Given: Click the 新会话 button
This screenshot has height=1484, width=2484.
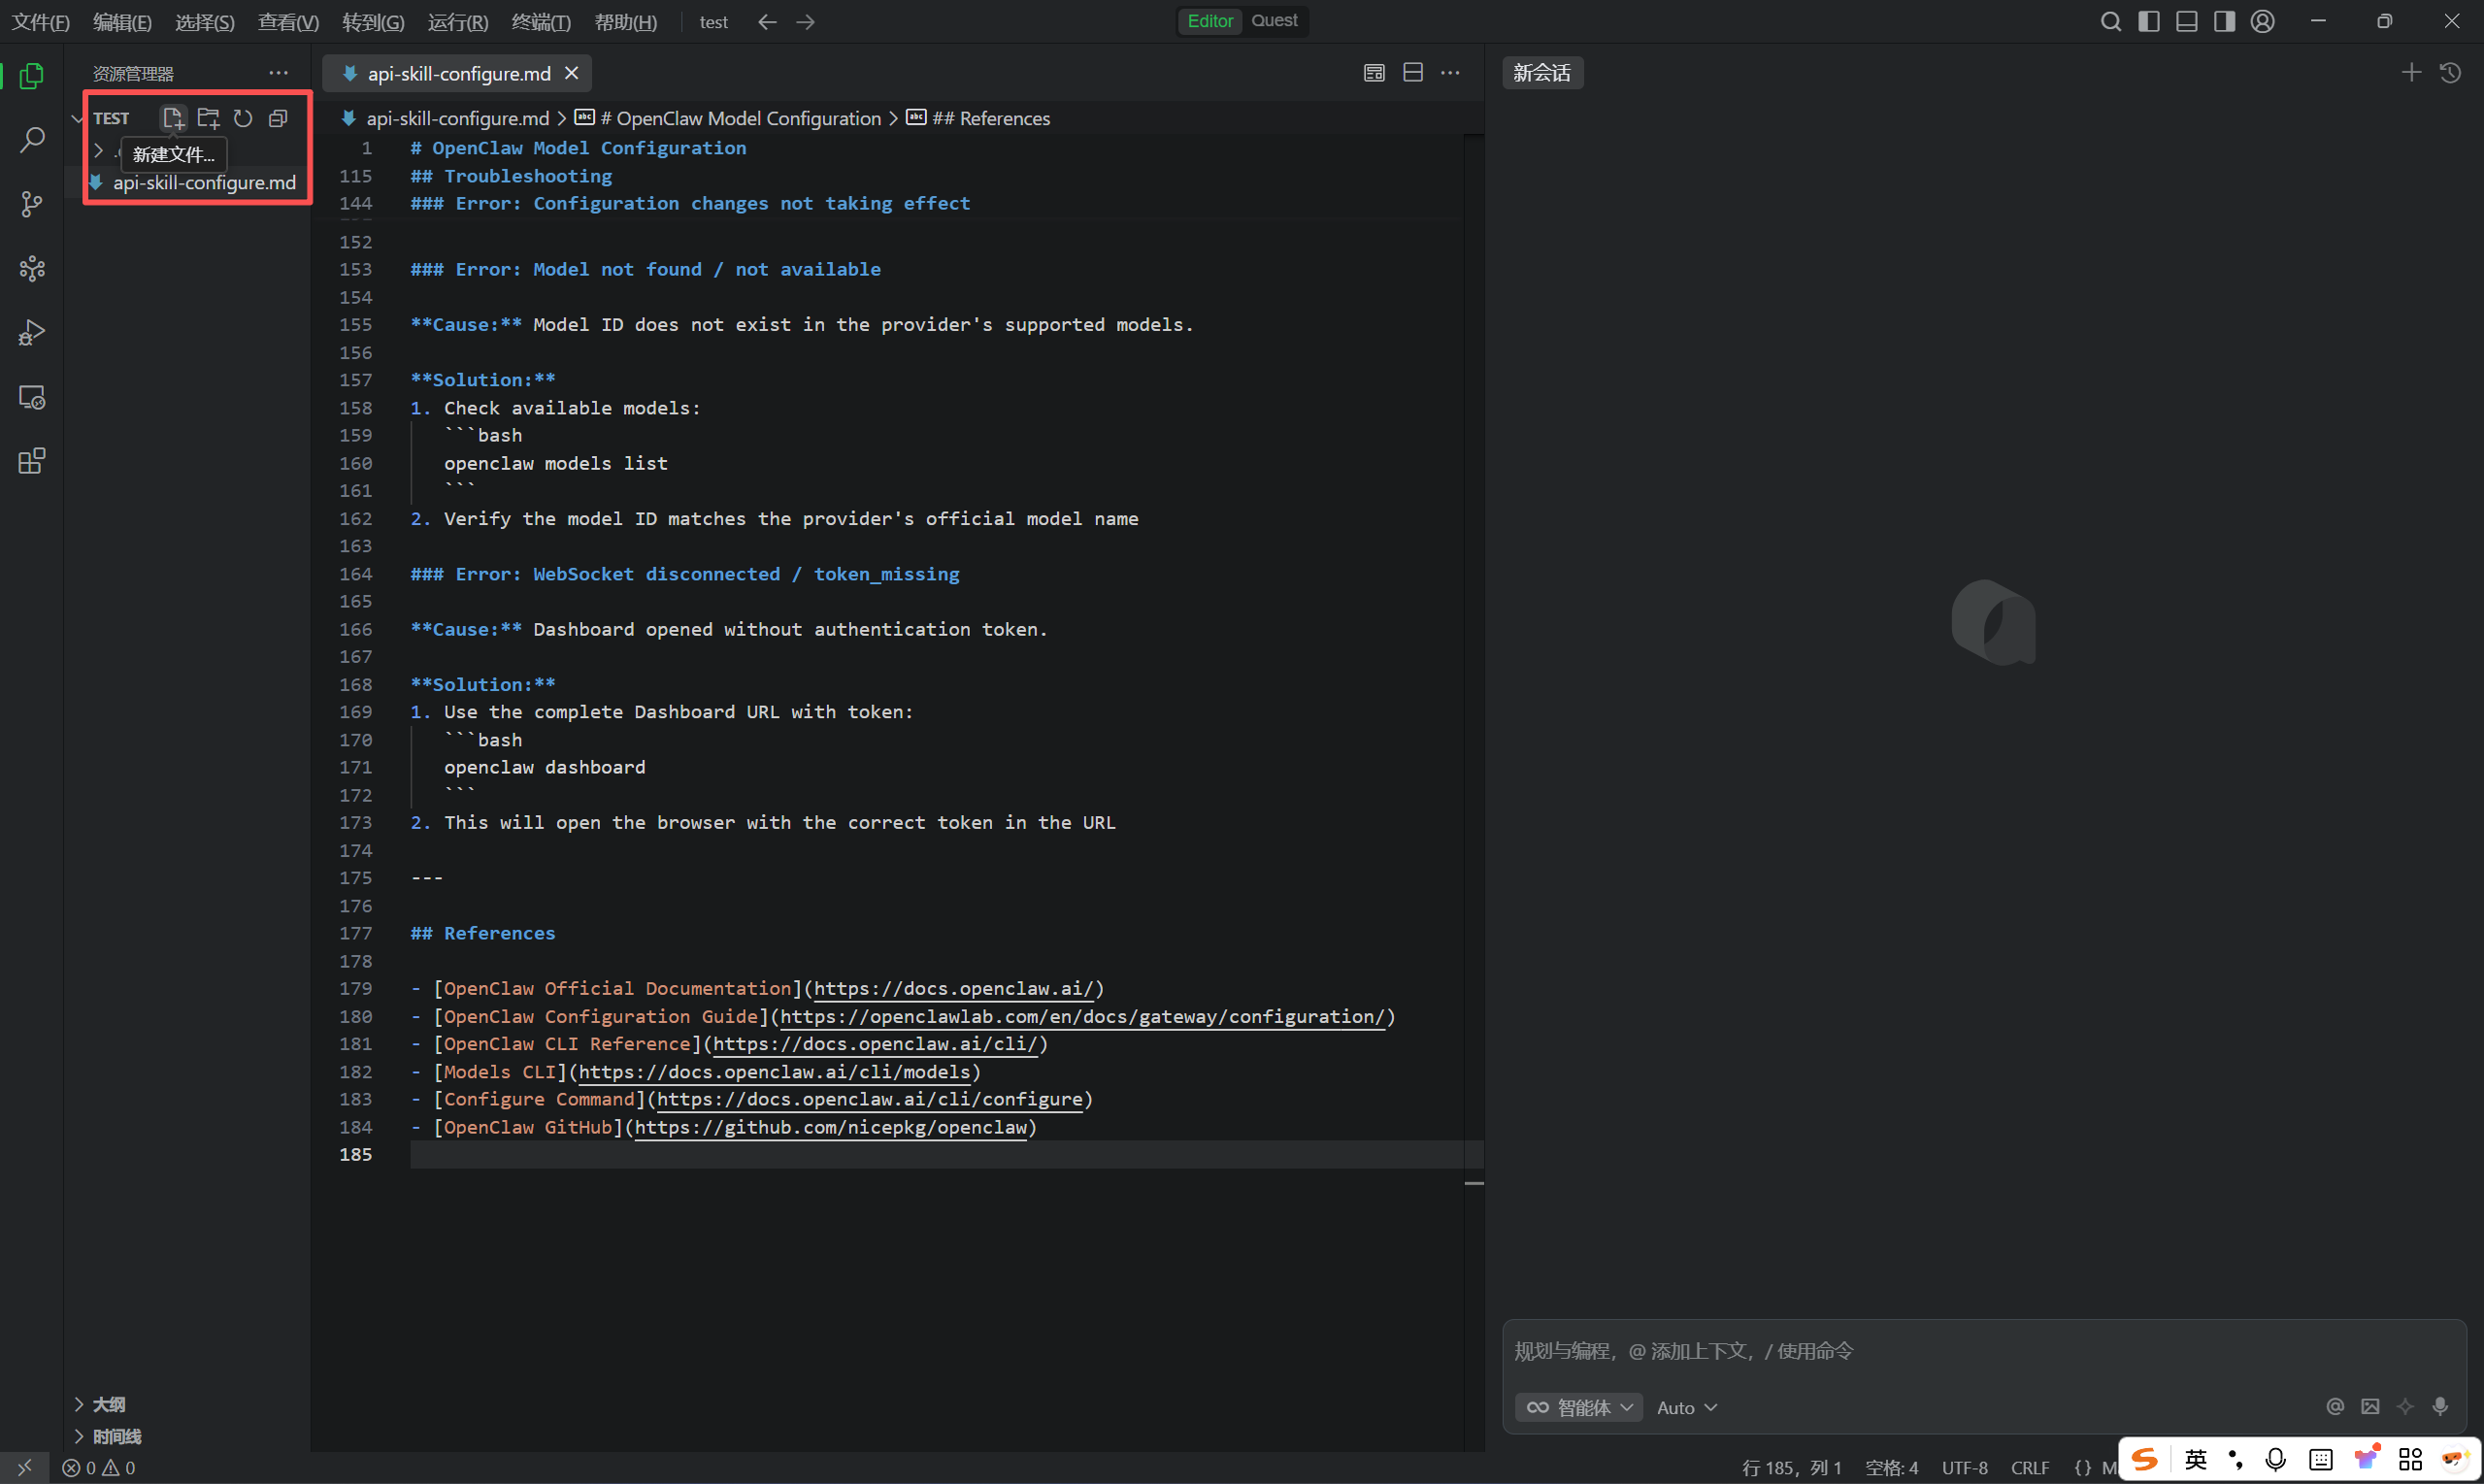Looking at the screenshot, I should tap(1541, 73).
